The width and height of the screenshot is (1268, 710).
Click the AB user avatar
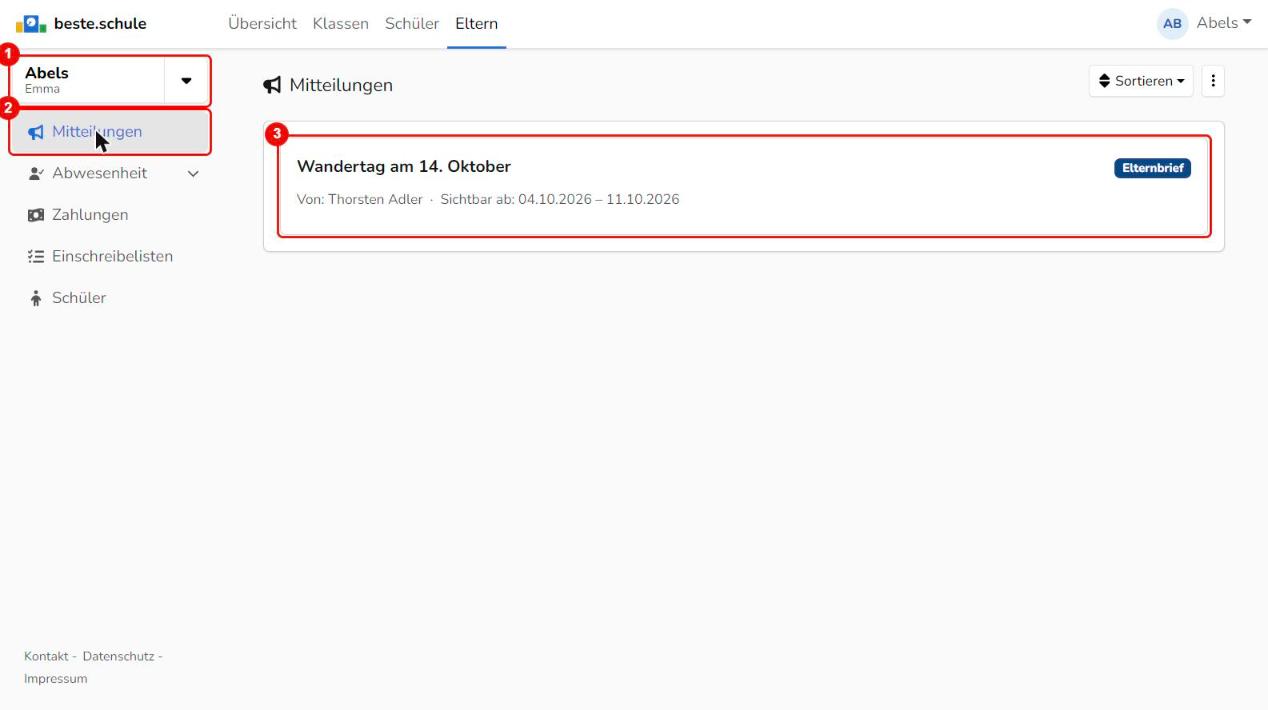(1173, 23)
